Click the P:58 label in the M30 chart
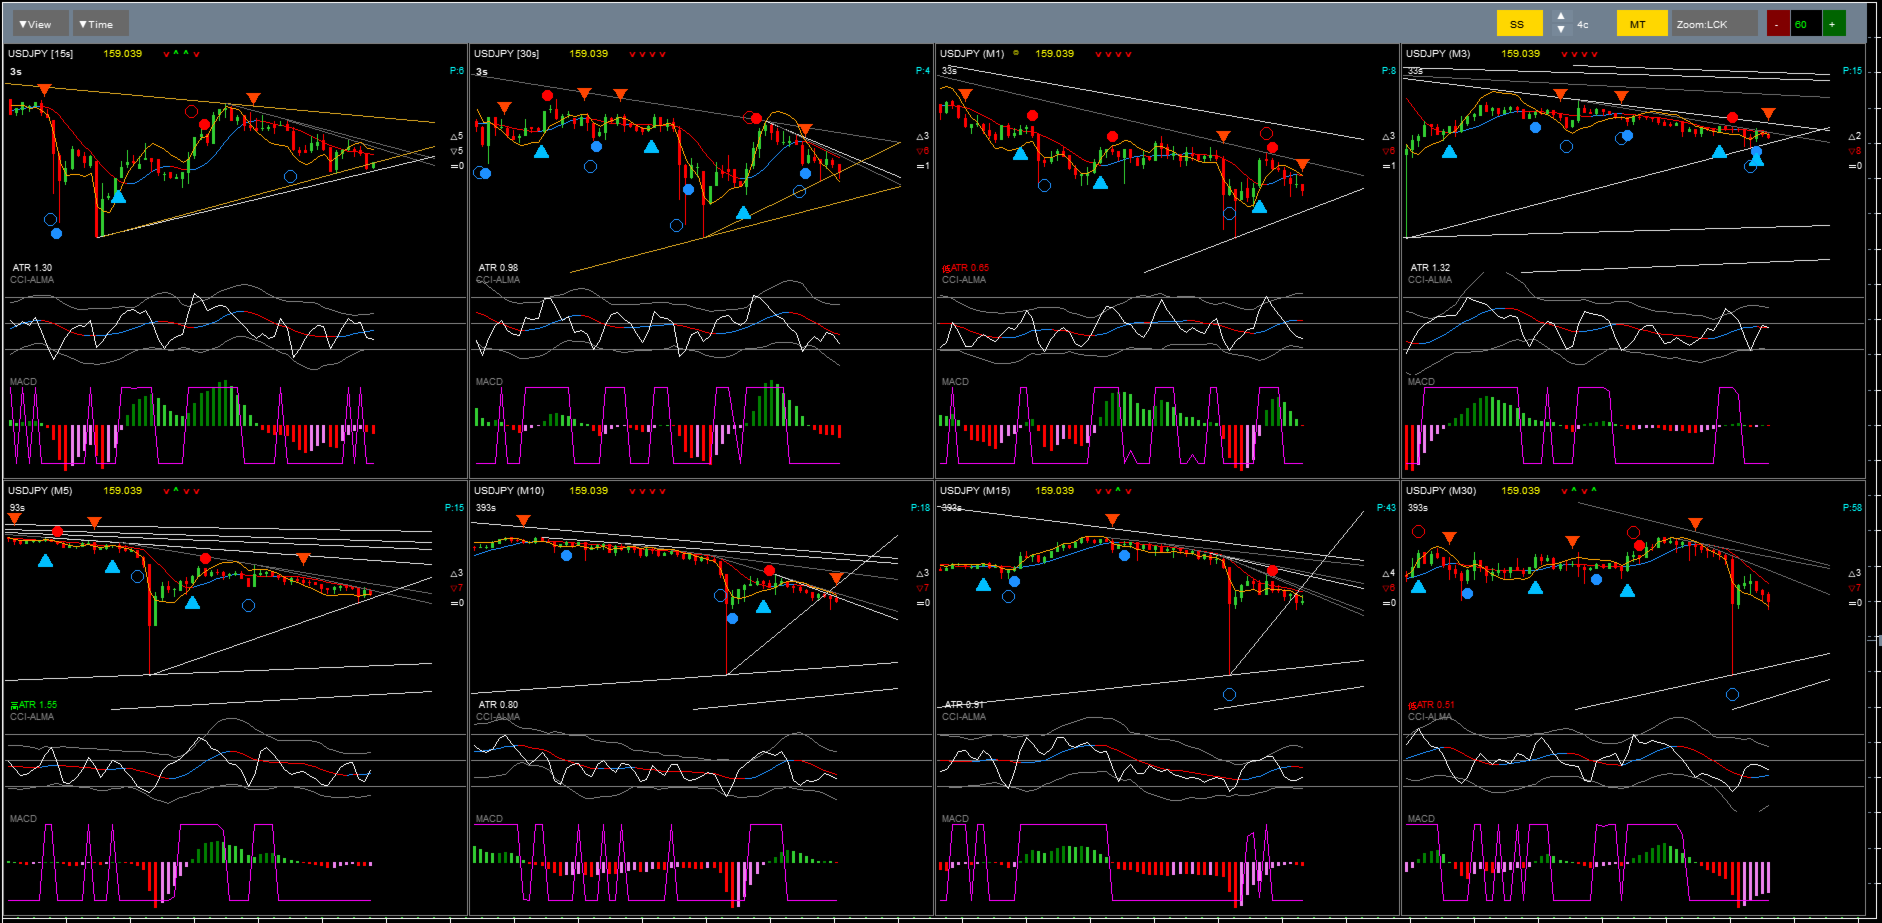 coord(1852,508)
